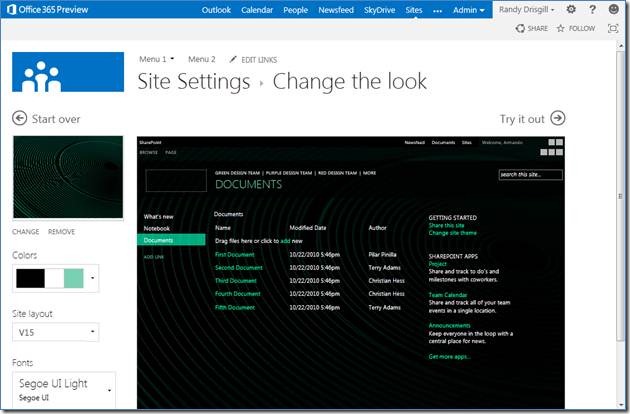Viewport: 630px width, 414px height.
Task: Click the Try it out arrow
Action: click(x=558, y=118)
